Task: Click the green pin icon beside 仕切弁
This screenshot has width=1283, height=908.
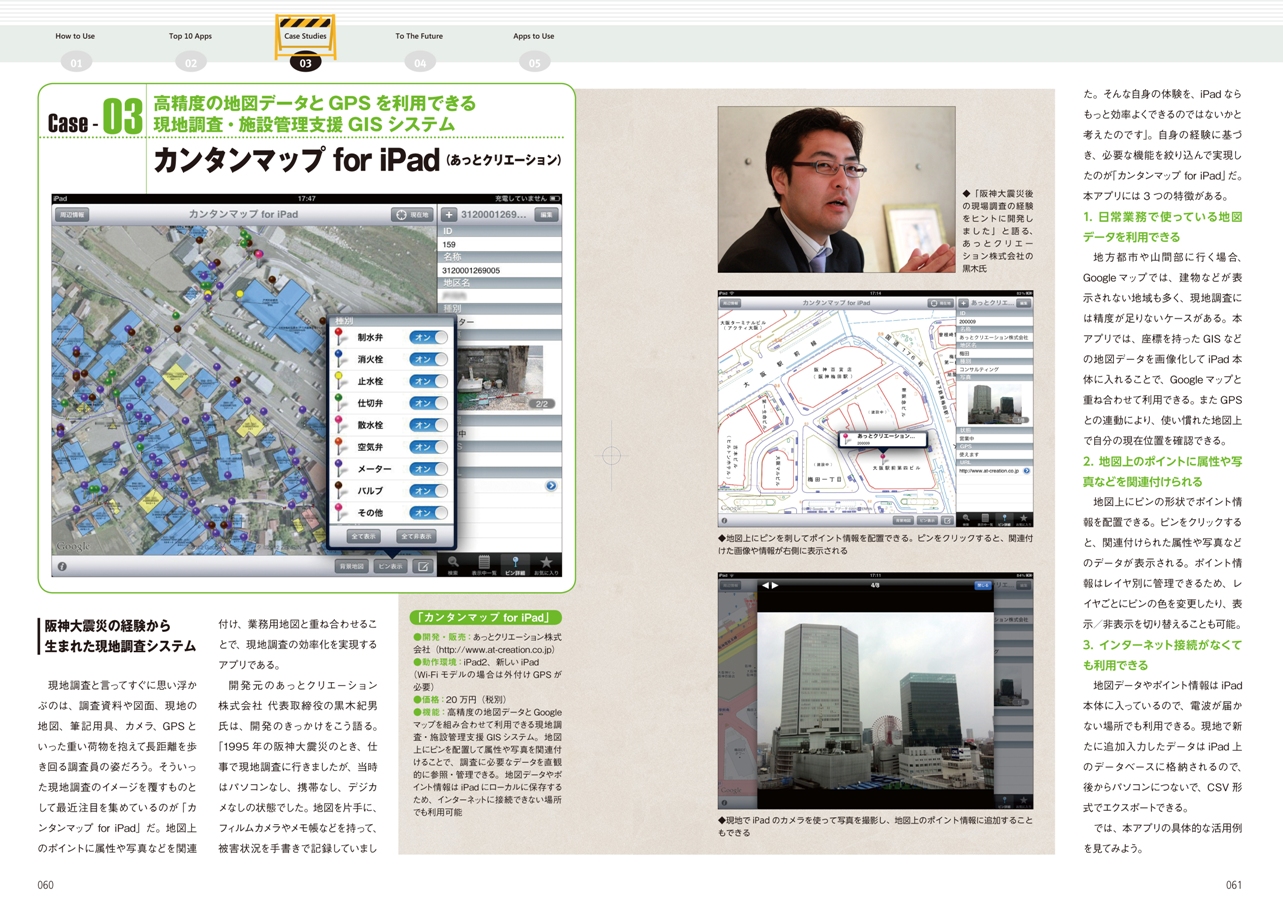Action: point(340,403)
